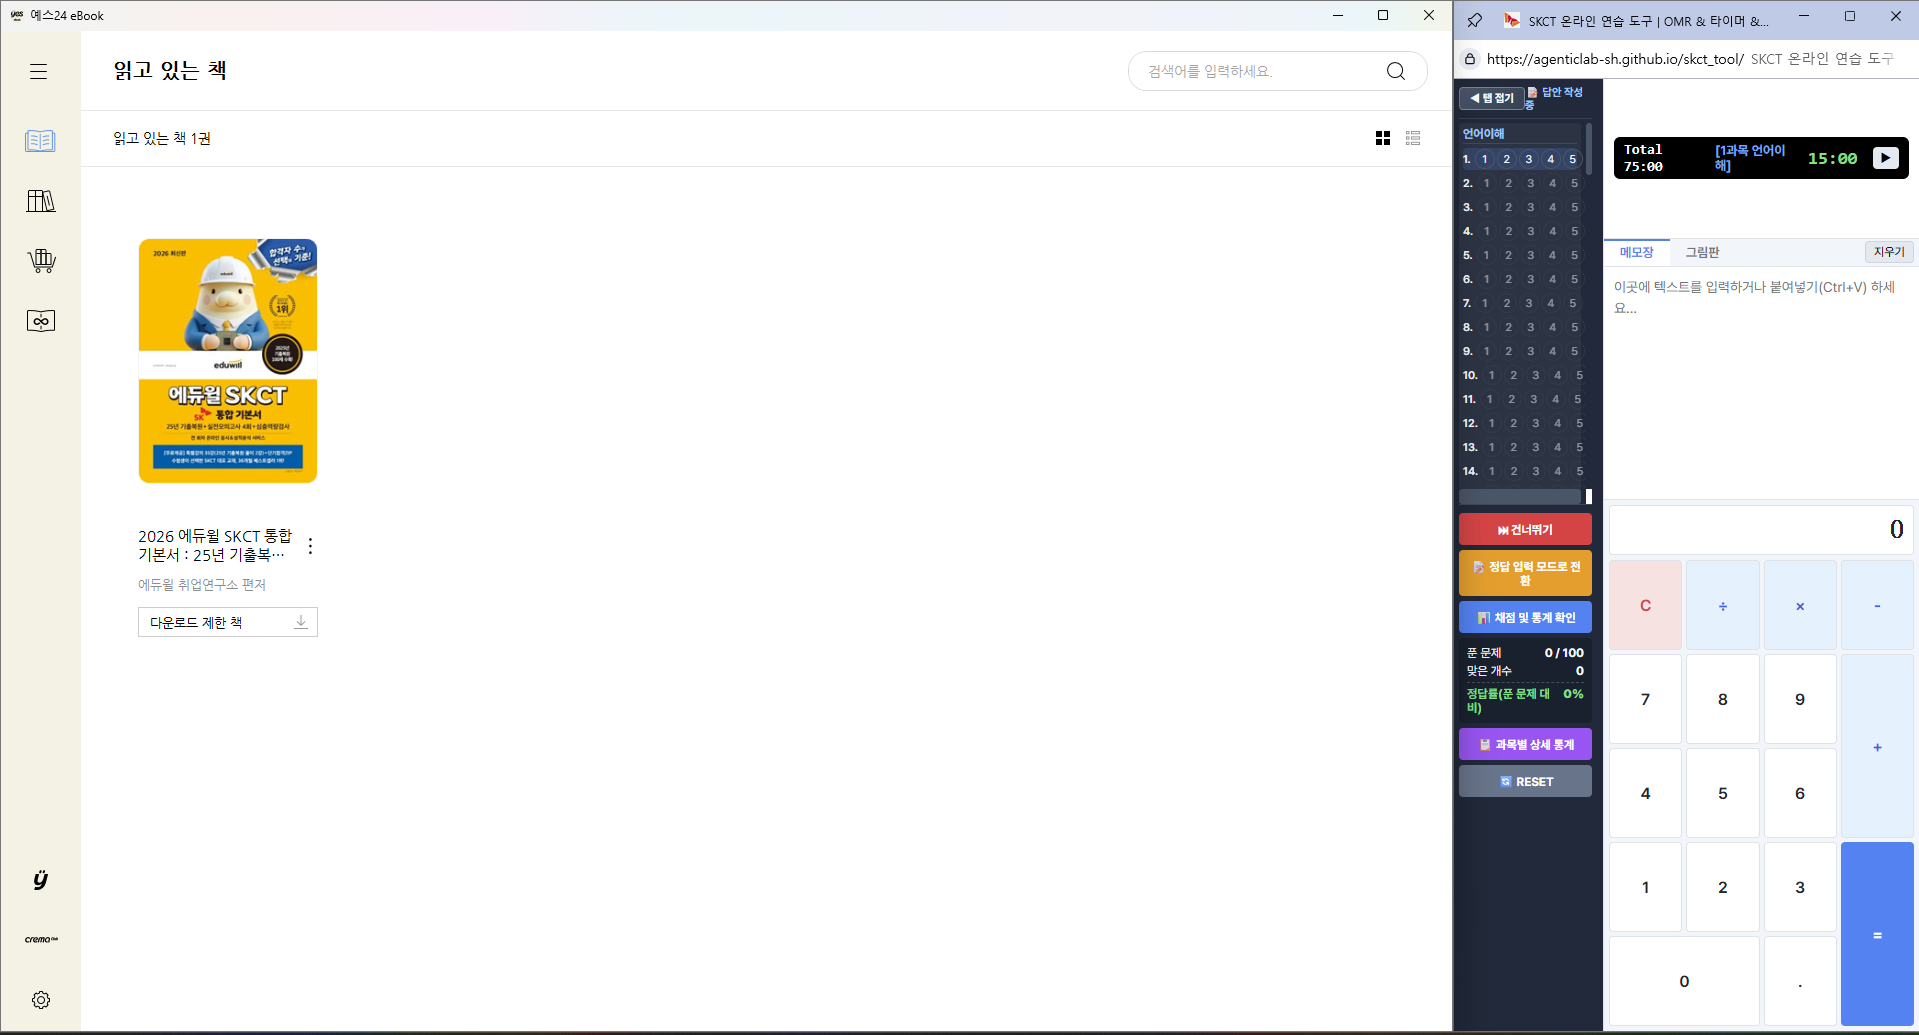
Task: Collapse the OMR tab with 탭 접기
Action: (x=1491, y=98)
